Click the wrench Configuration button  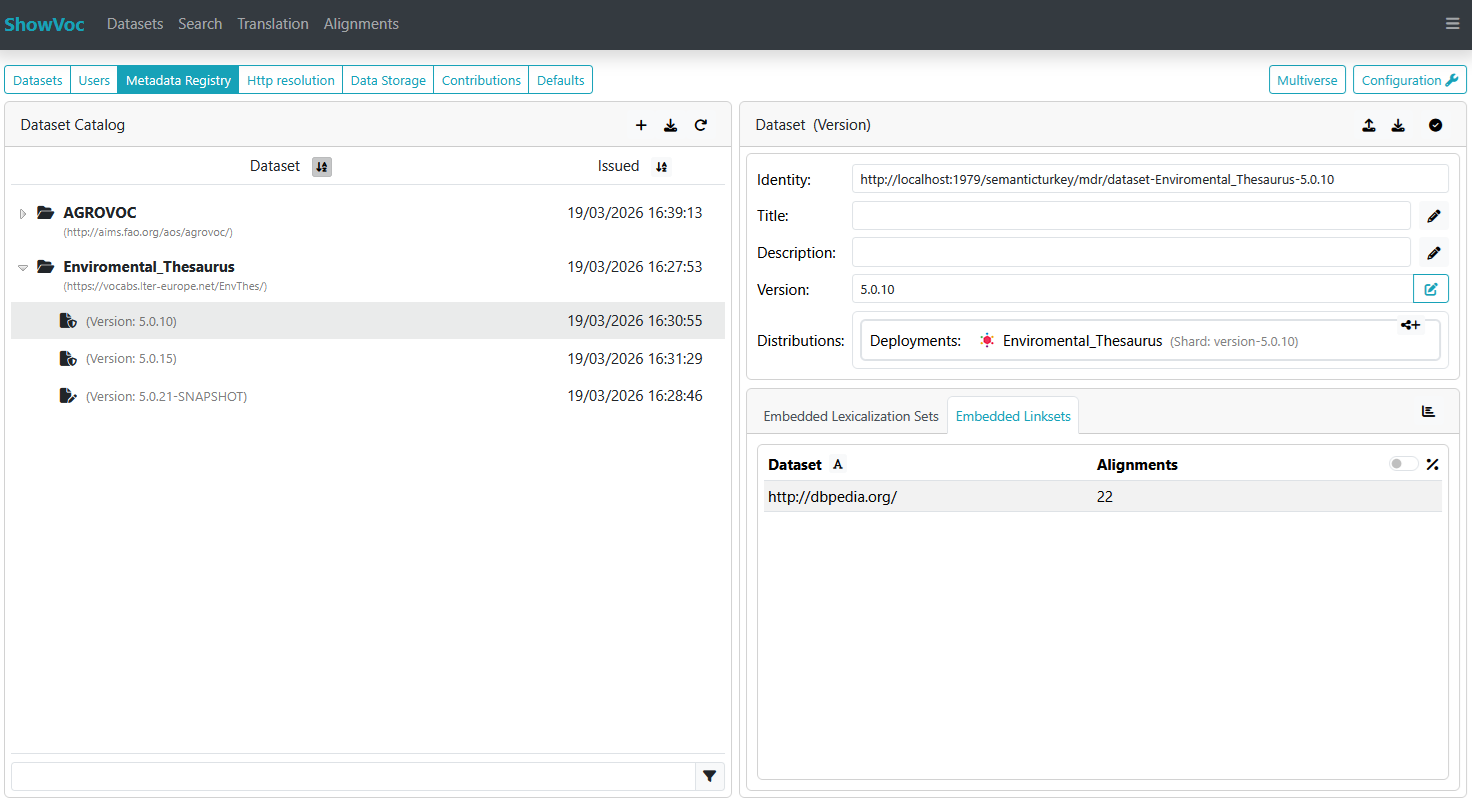[1410, 80]
